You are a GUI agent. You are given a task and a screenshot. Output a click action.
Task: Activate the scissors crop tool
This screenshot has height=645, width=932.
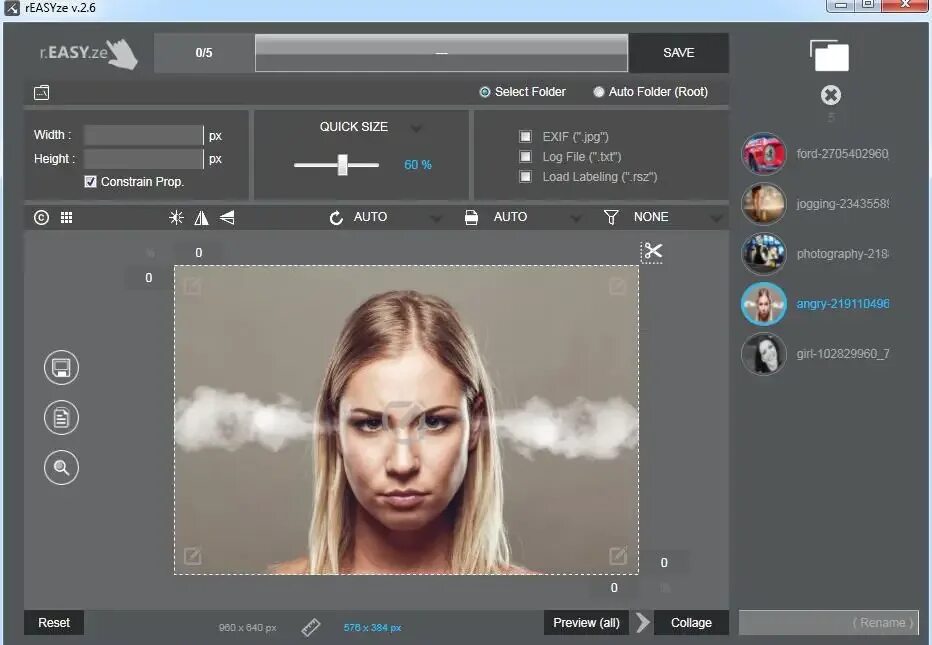point(652,251)
